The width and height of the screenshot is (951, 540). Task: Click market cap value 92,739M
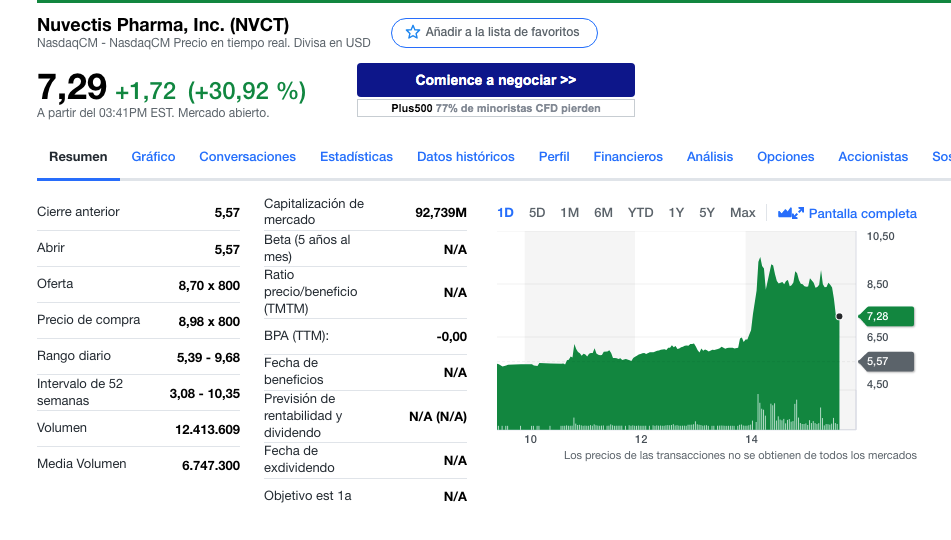point(441,212)
